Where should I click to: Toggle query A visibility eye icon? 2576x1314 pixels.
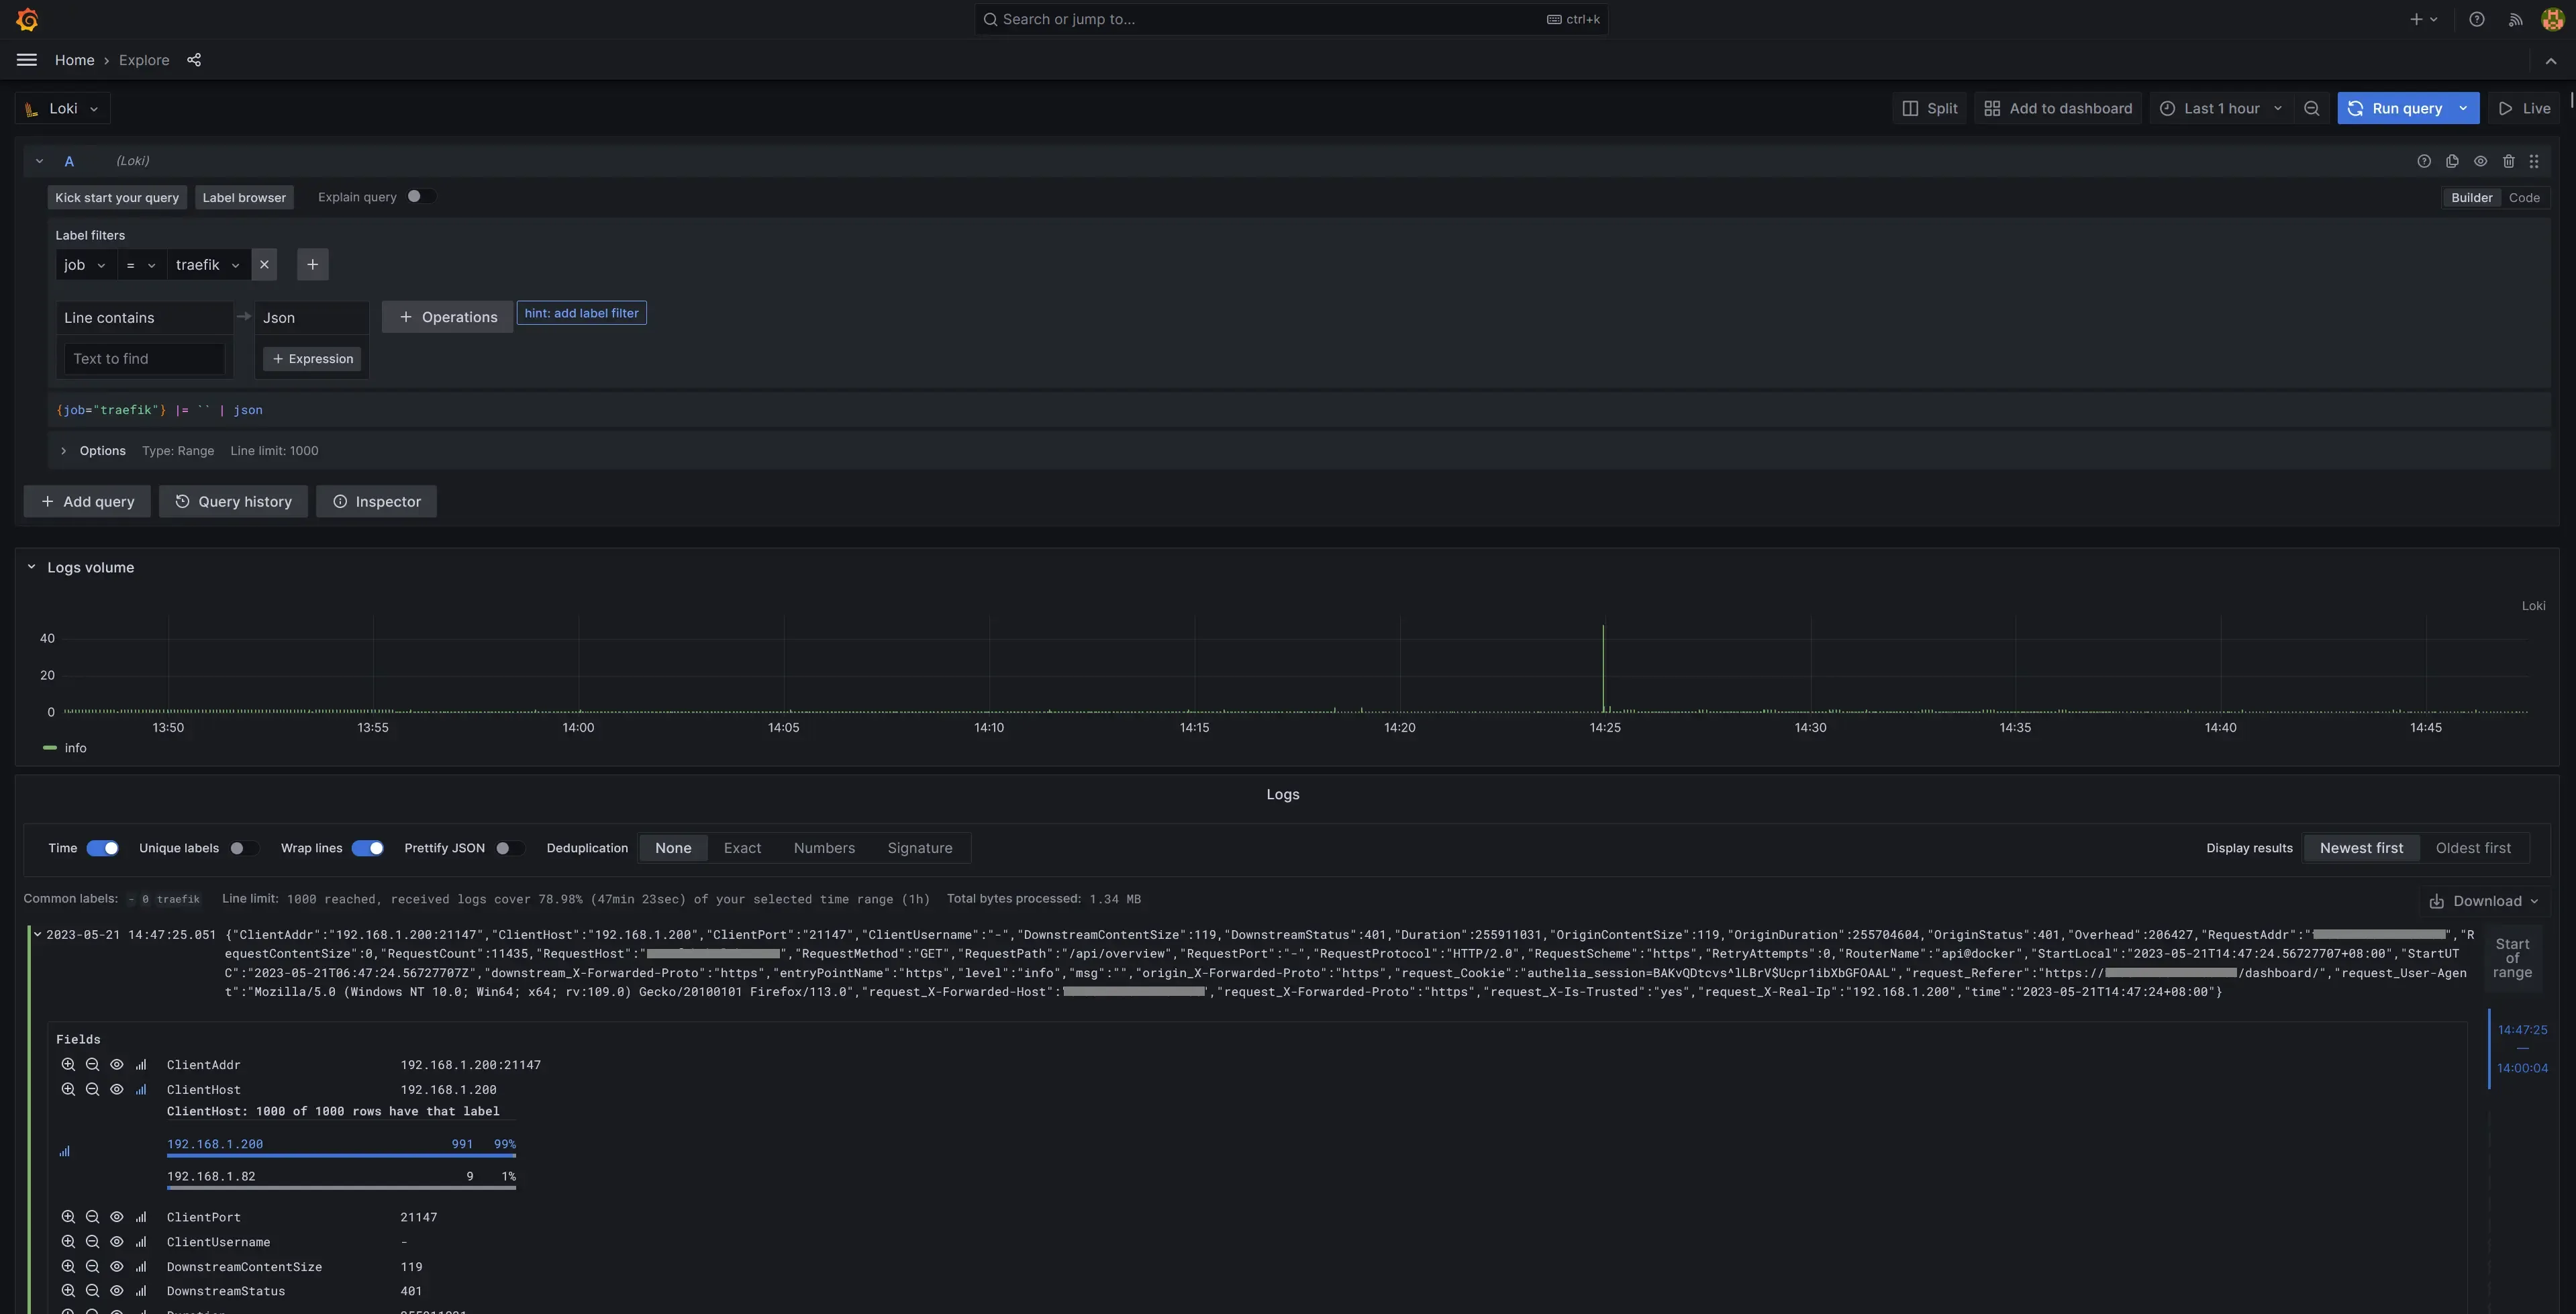pyautogui.click(x=2480, y=161)
